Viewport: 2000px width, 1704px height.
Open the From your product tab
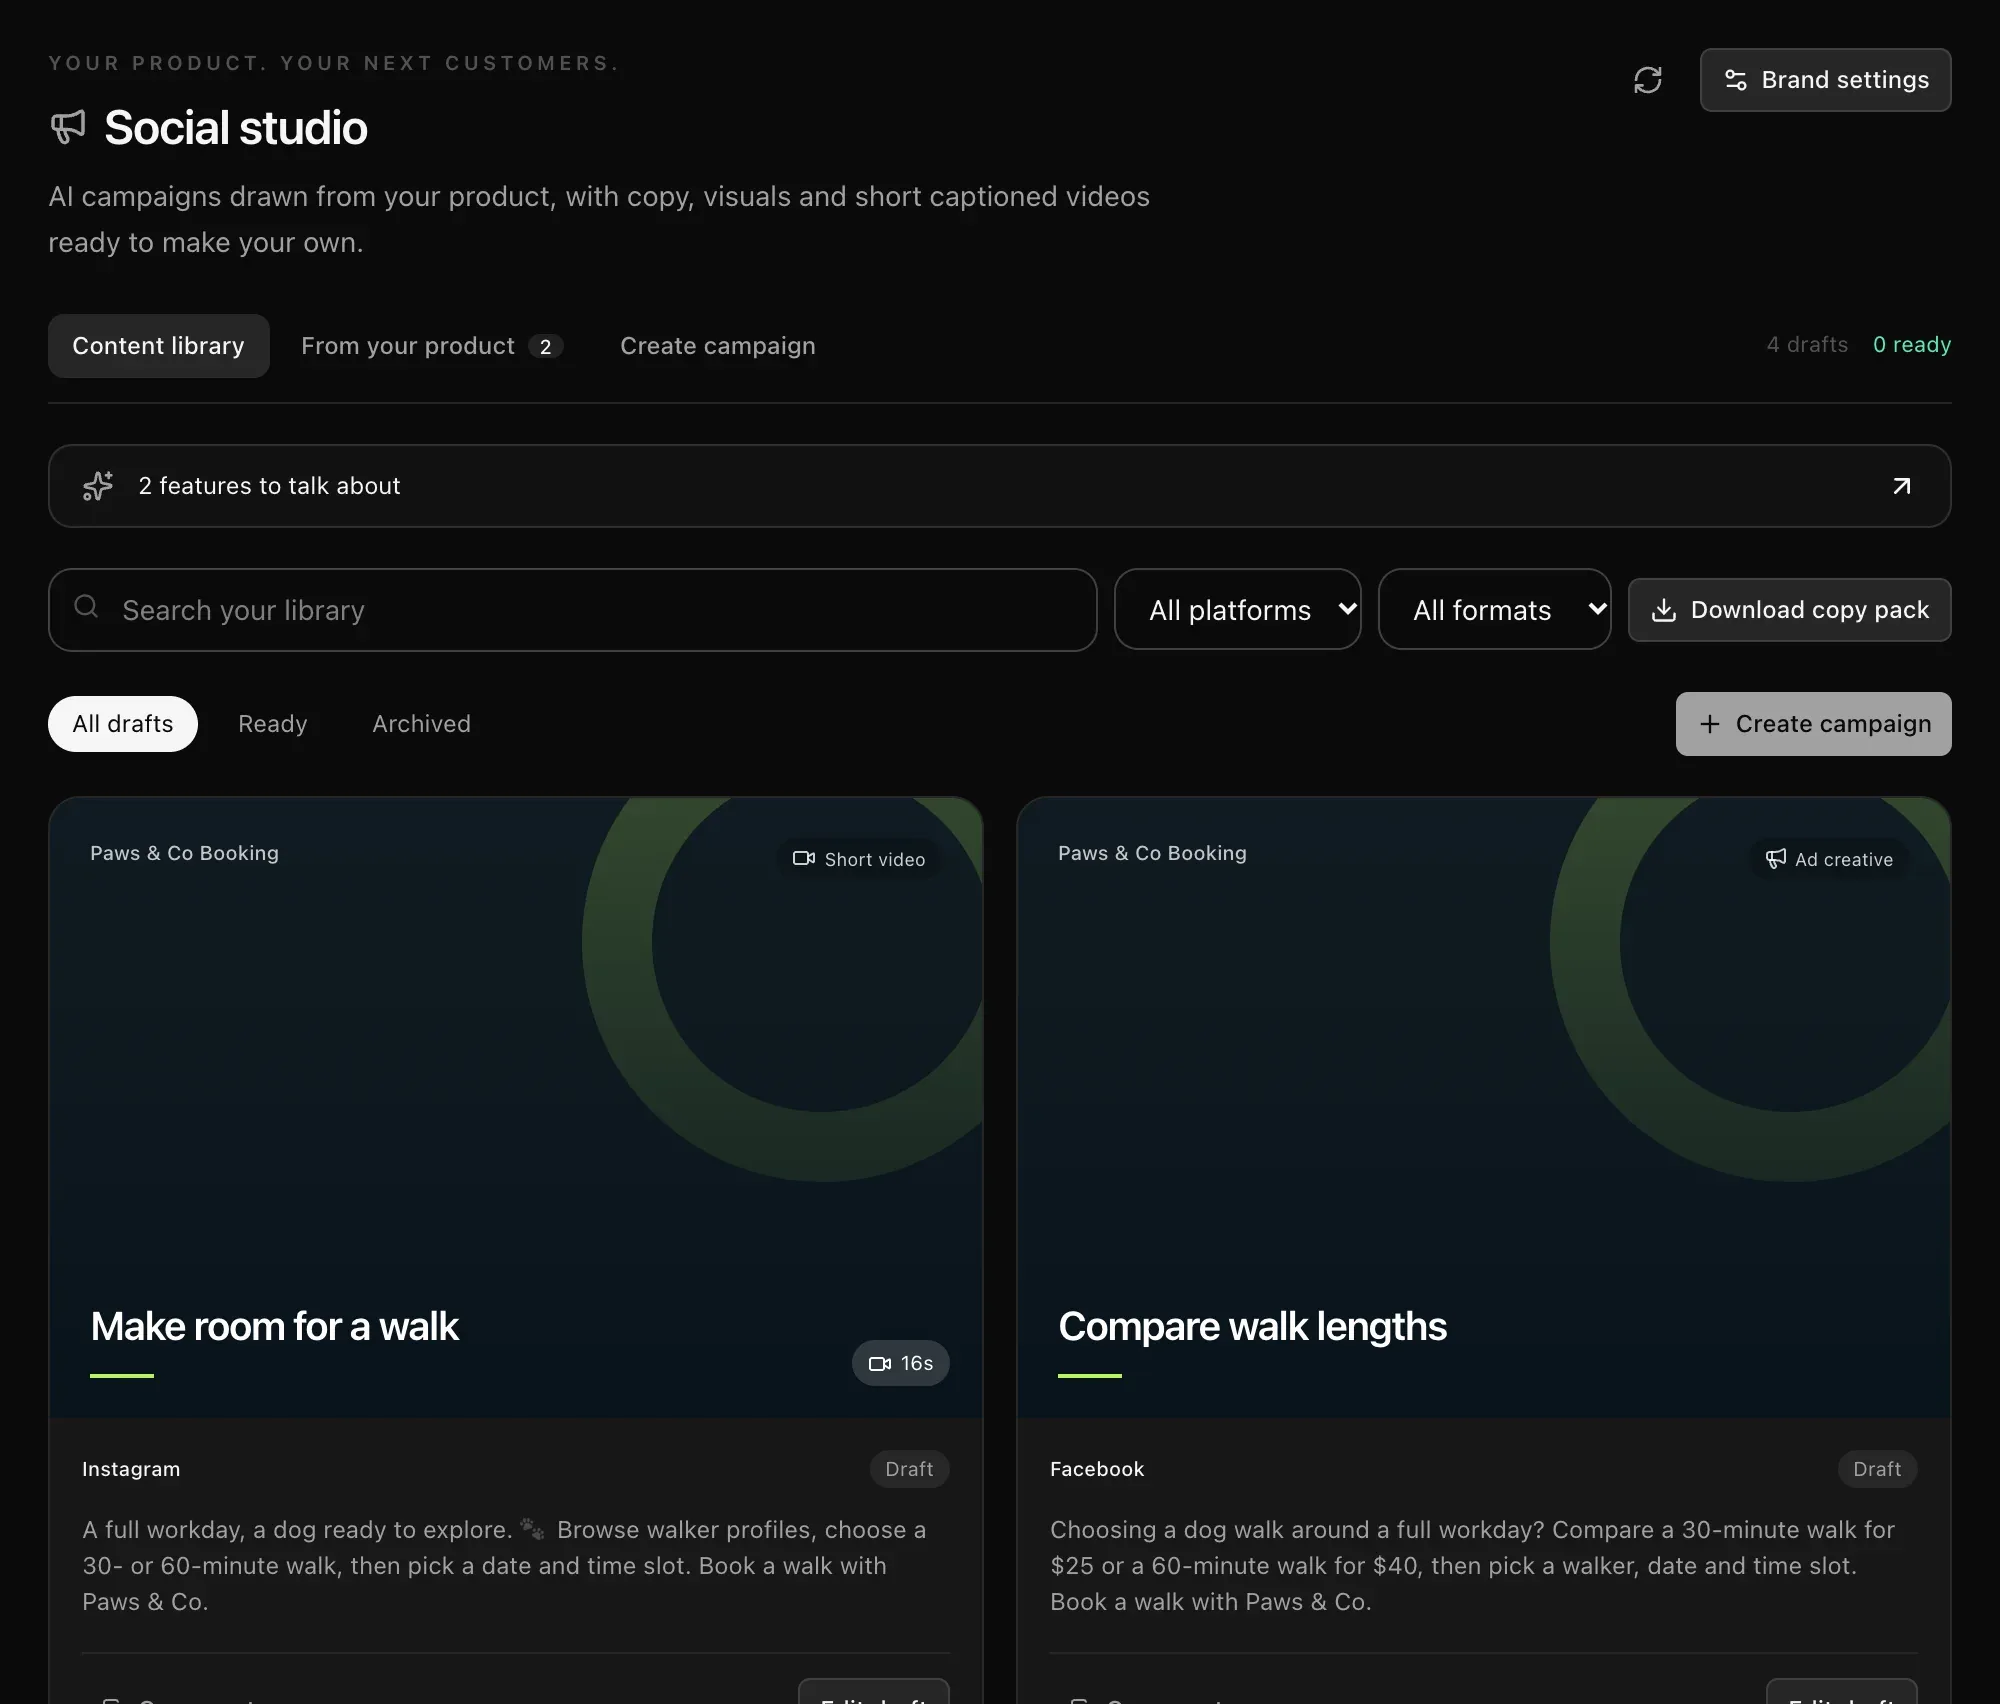pyautogui.click(x=432, y=346)
